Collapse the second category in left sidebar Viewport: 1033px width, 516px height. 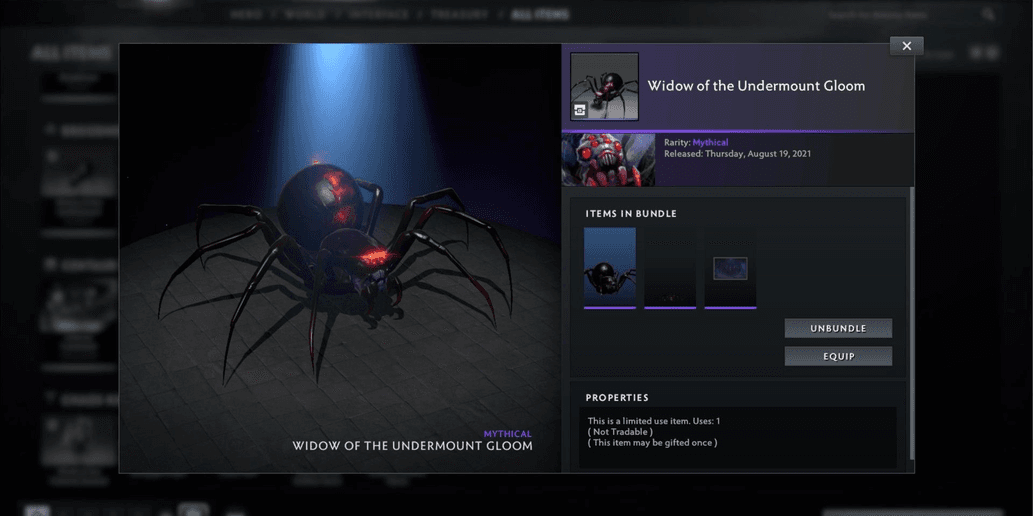tap(50, 264)
